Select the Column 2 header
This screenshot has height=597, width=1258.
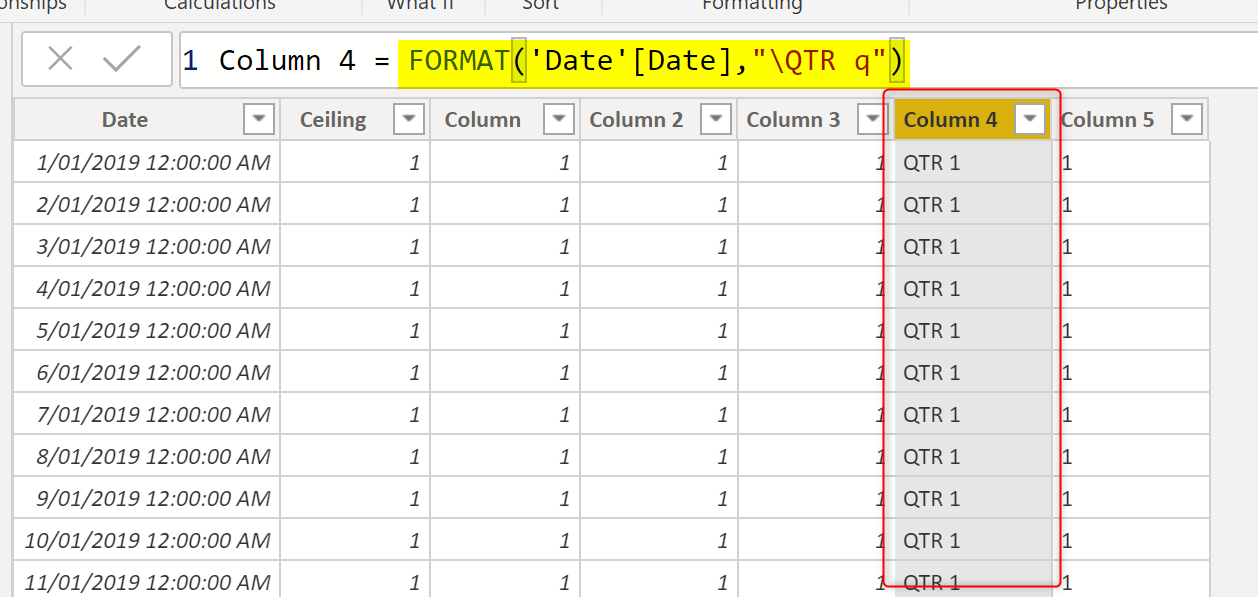[636, 120]
